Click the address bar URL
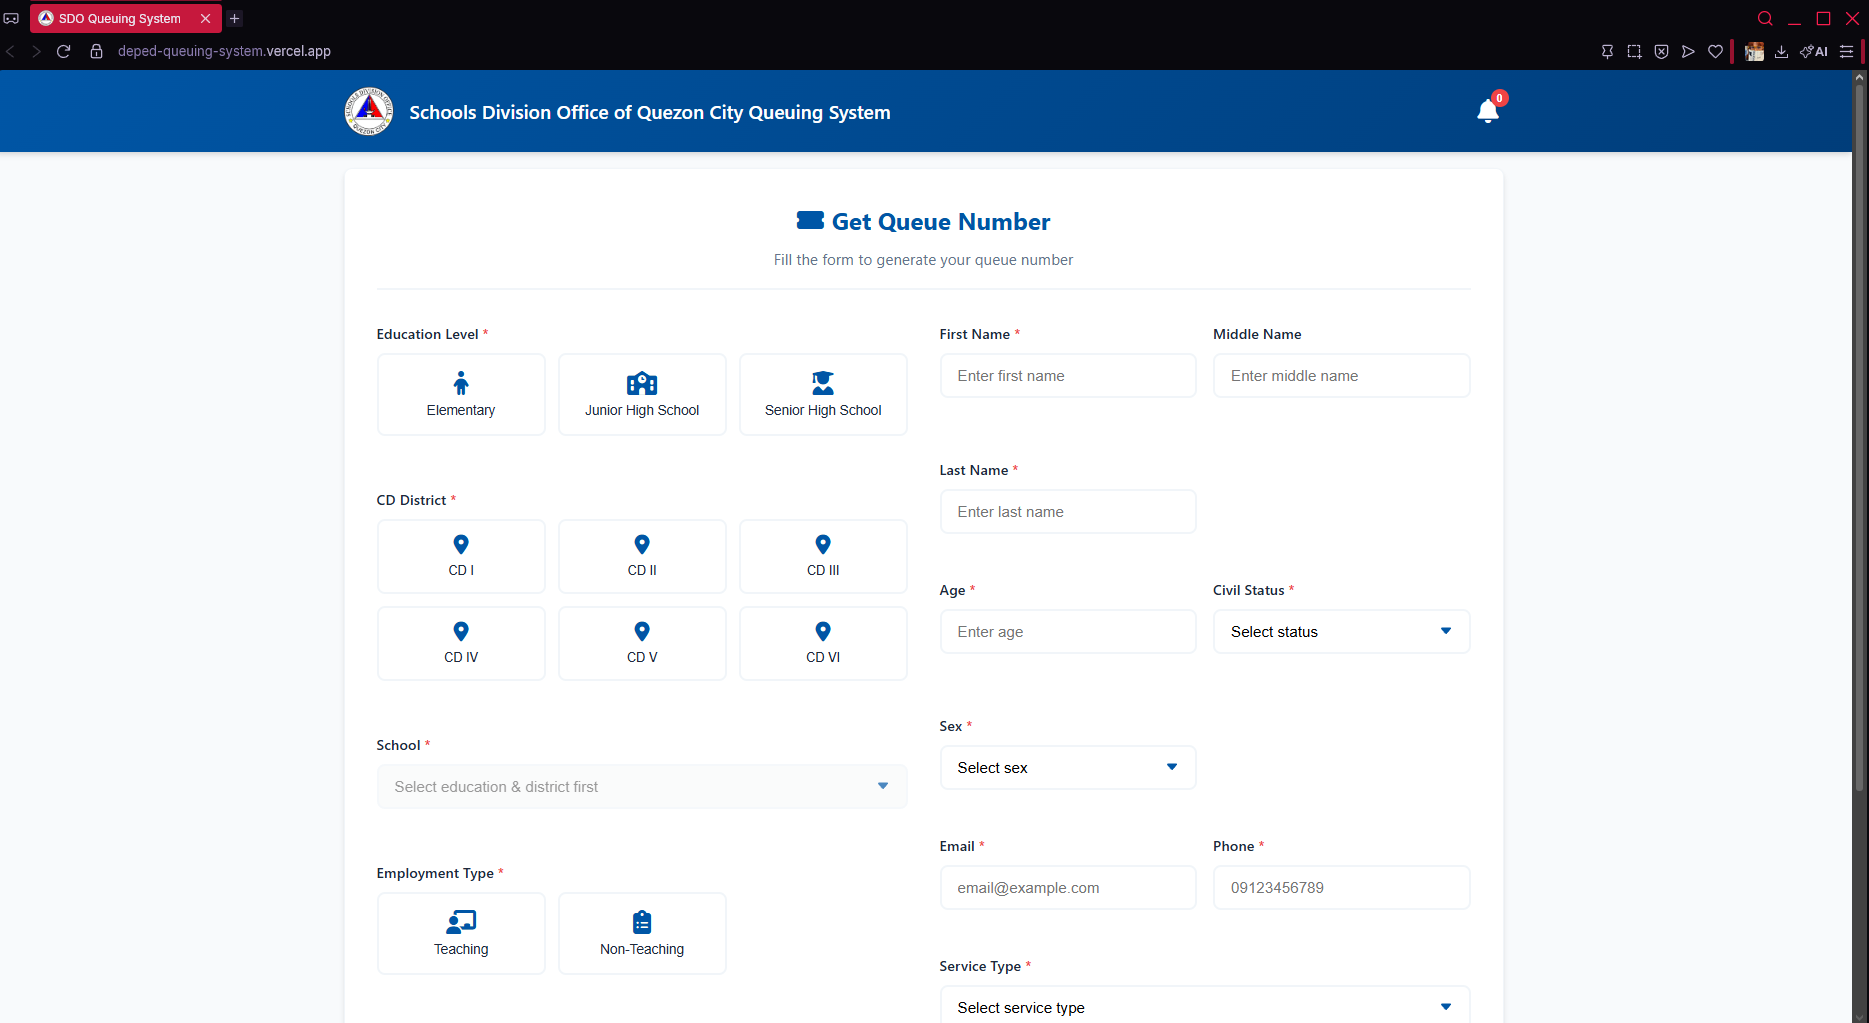1869x1023 pixels. tap(224, 51)
